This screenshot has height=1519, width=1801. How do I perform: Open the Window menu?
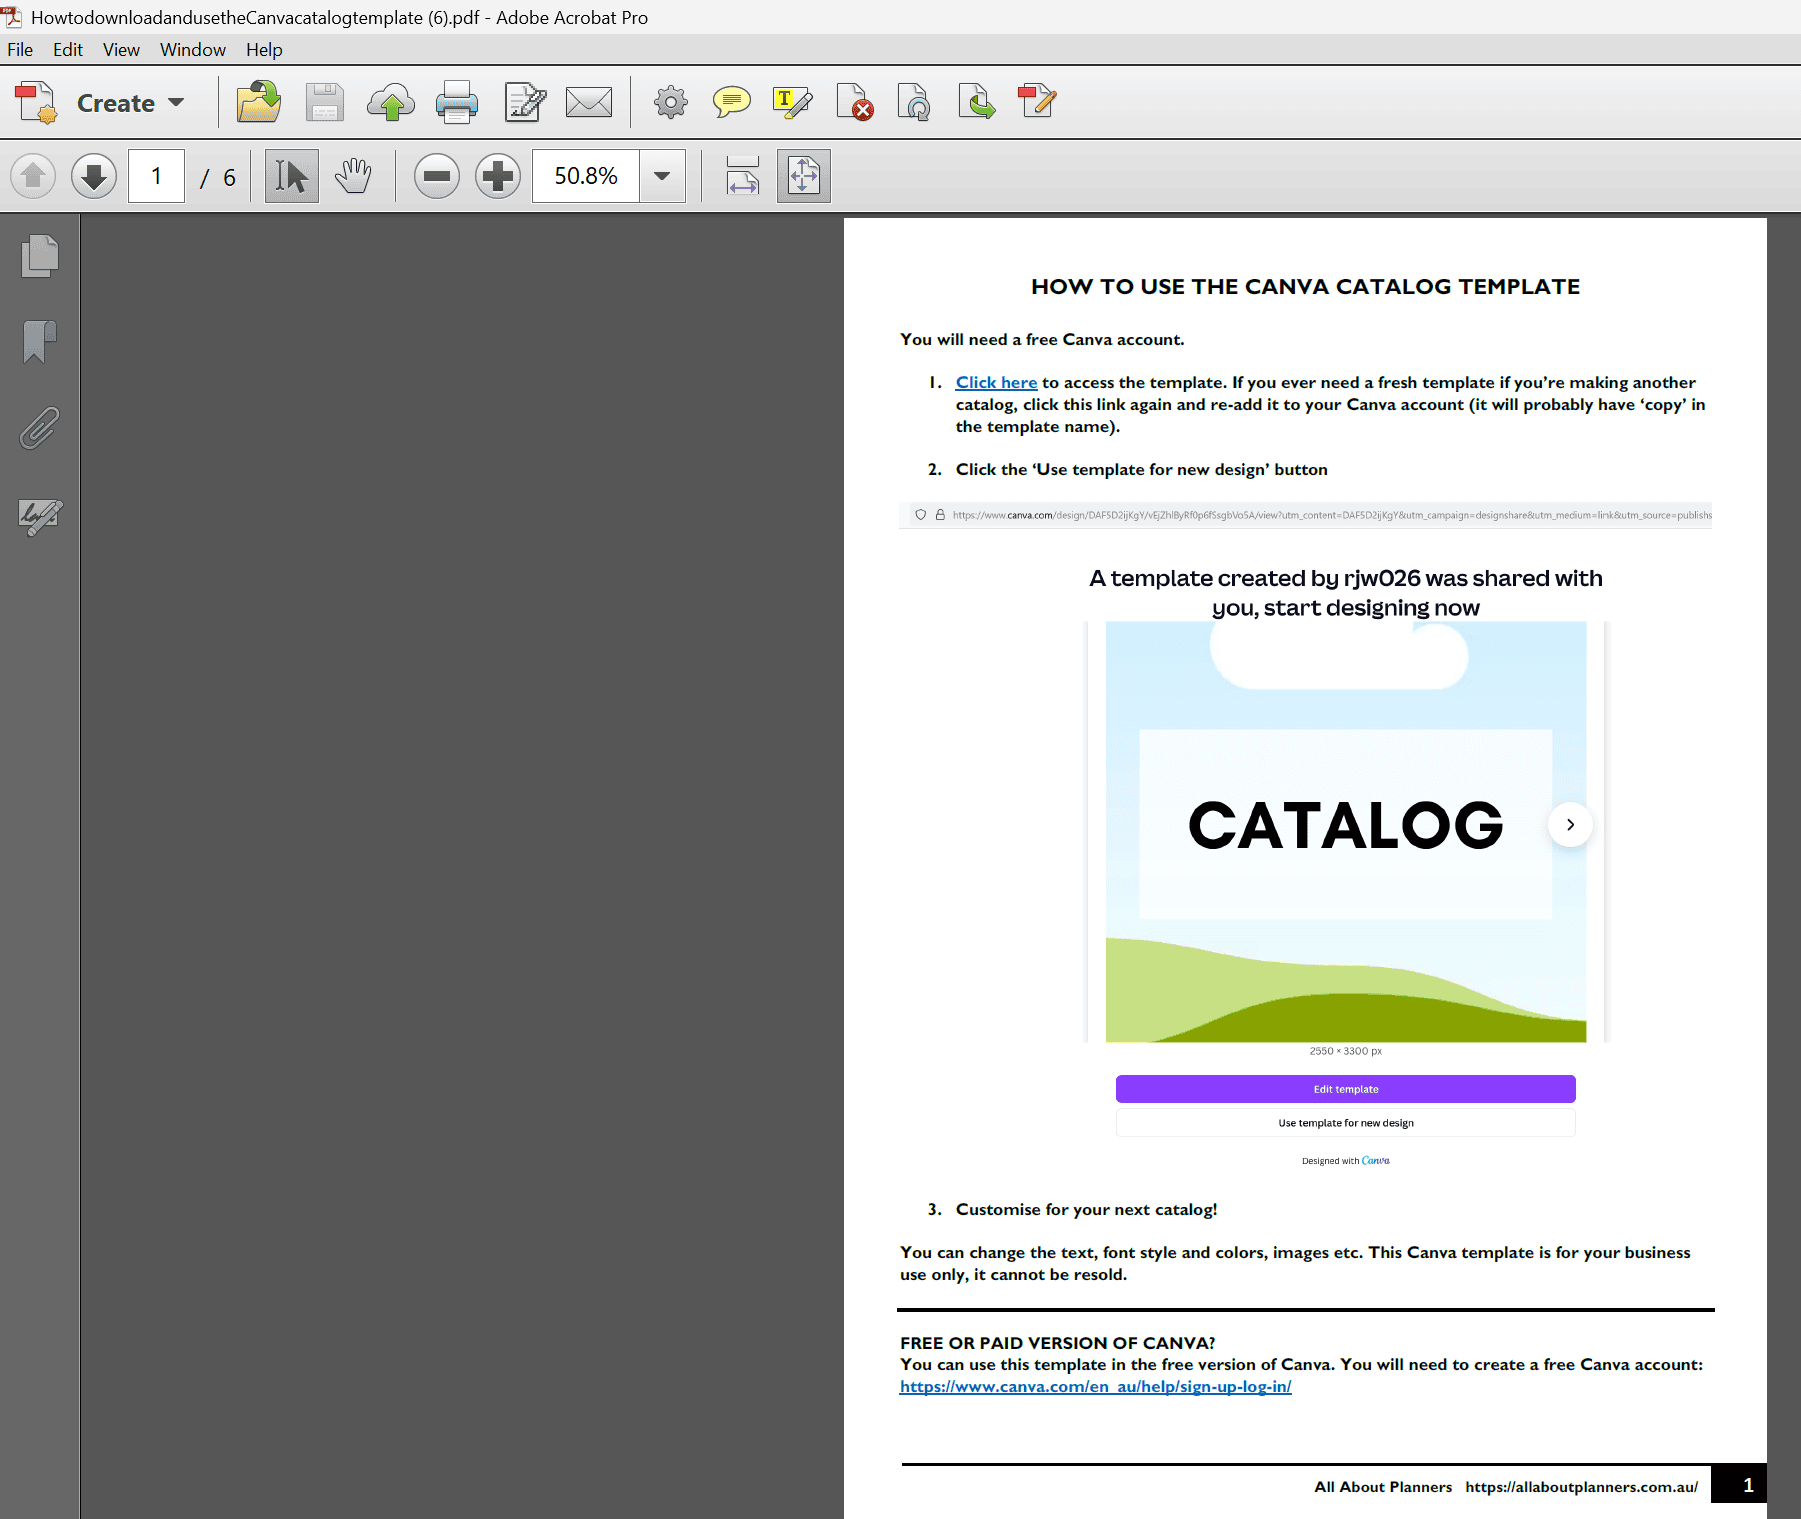tap(193, 49)
